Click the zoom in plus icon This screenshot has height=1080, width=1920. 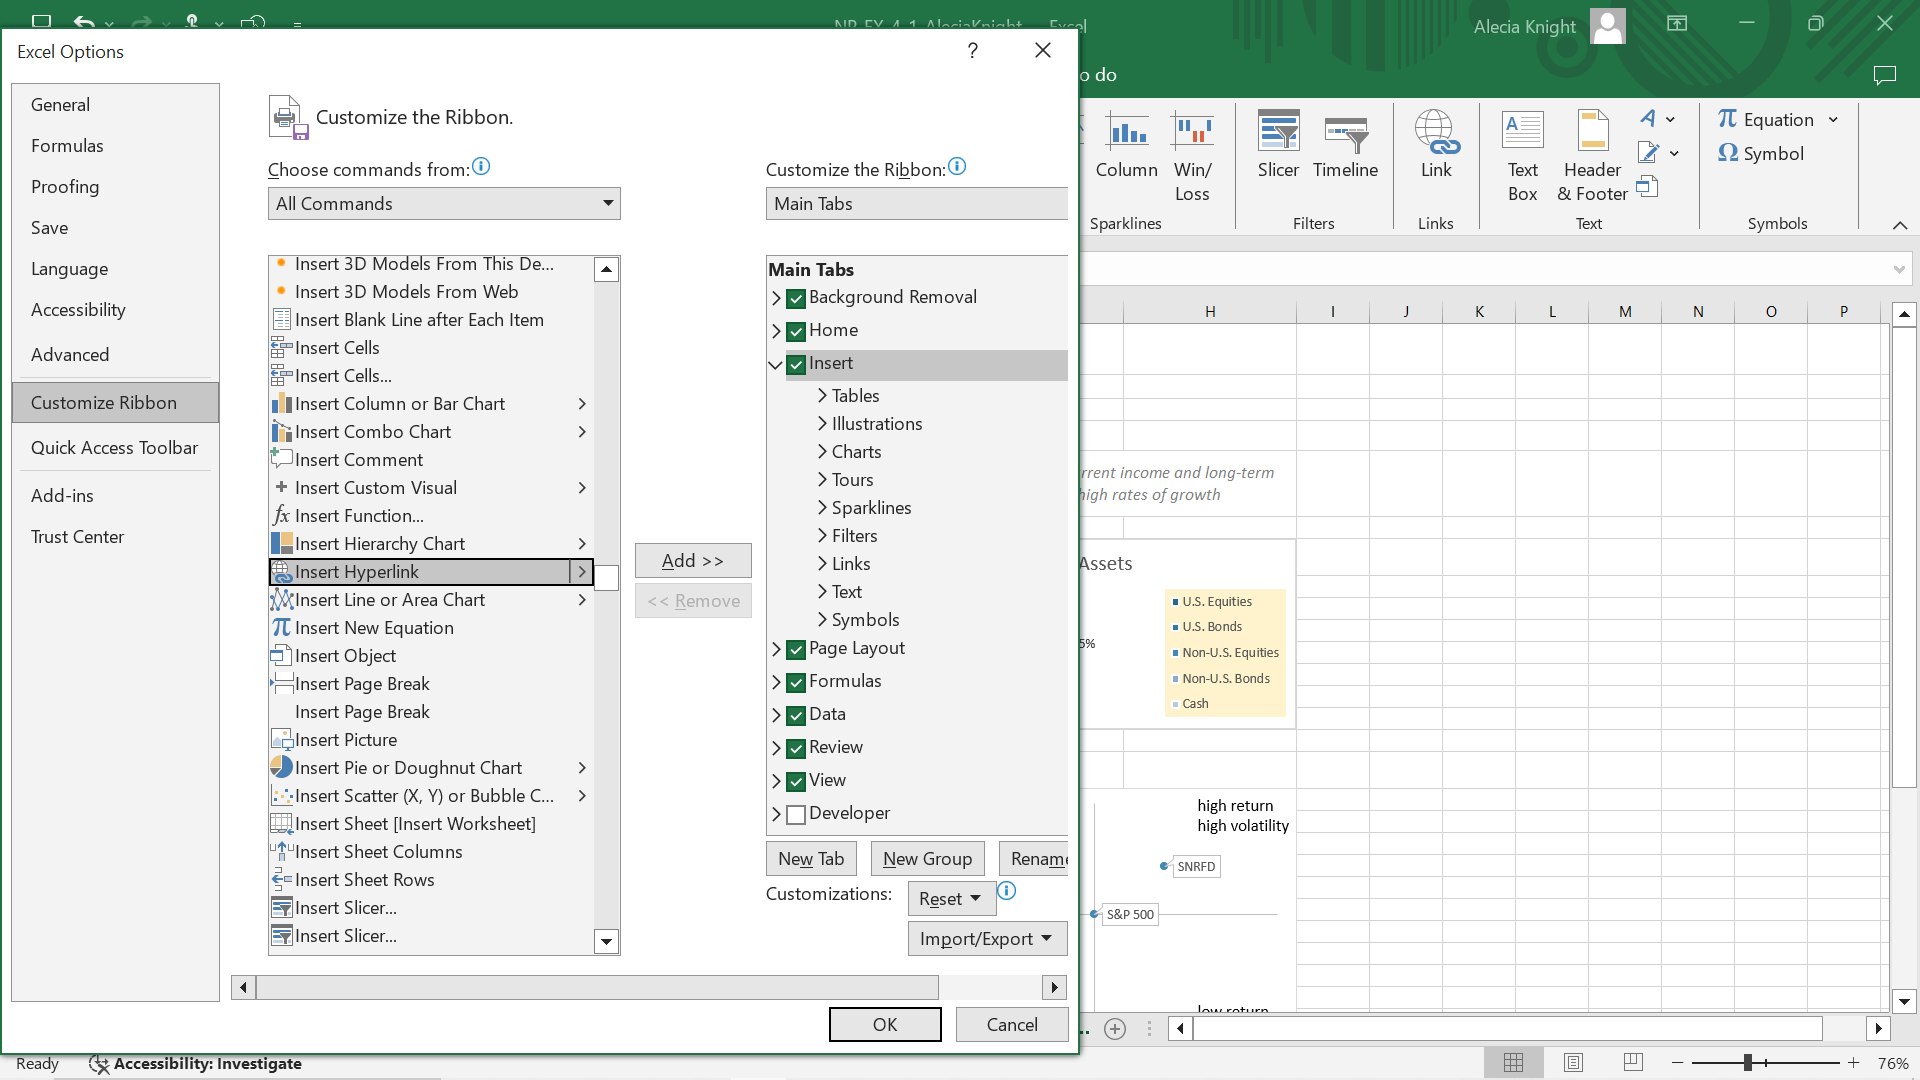1853,1063
